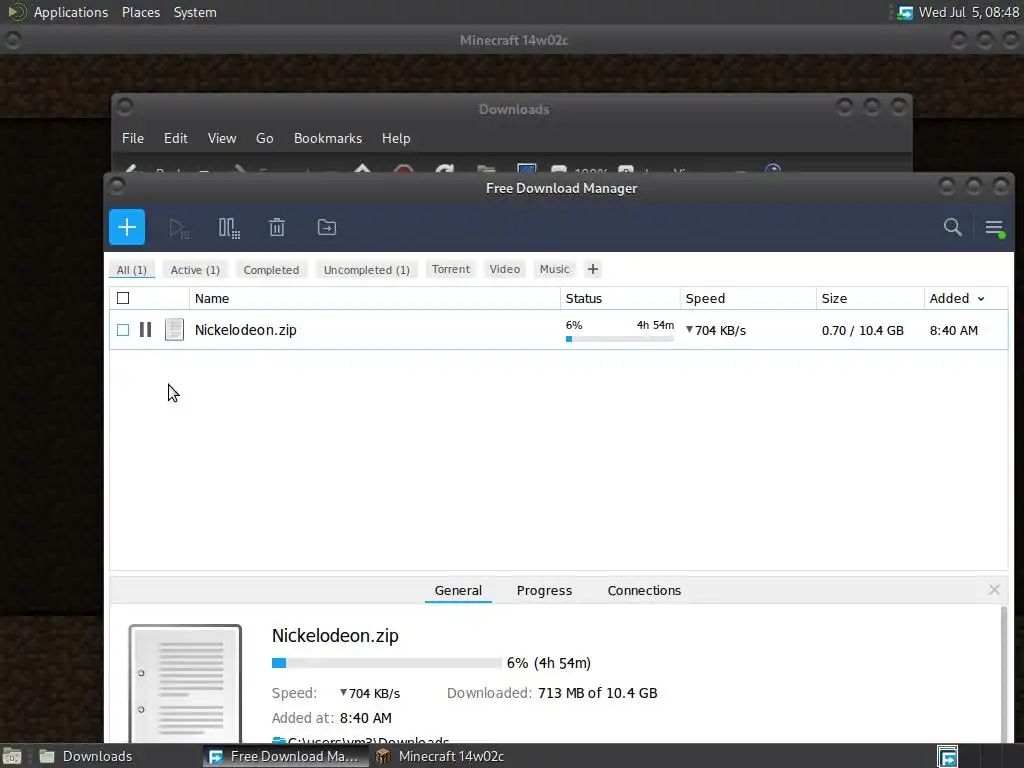Viewport: 1024px width, 768px height.
Task: Switch to the Connections details tab
Action: tap(644, 590)
